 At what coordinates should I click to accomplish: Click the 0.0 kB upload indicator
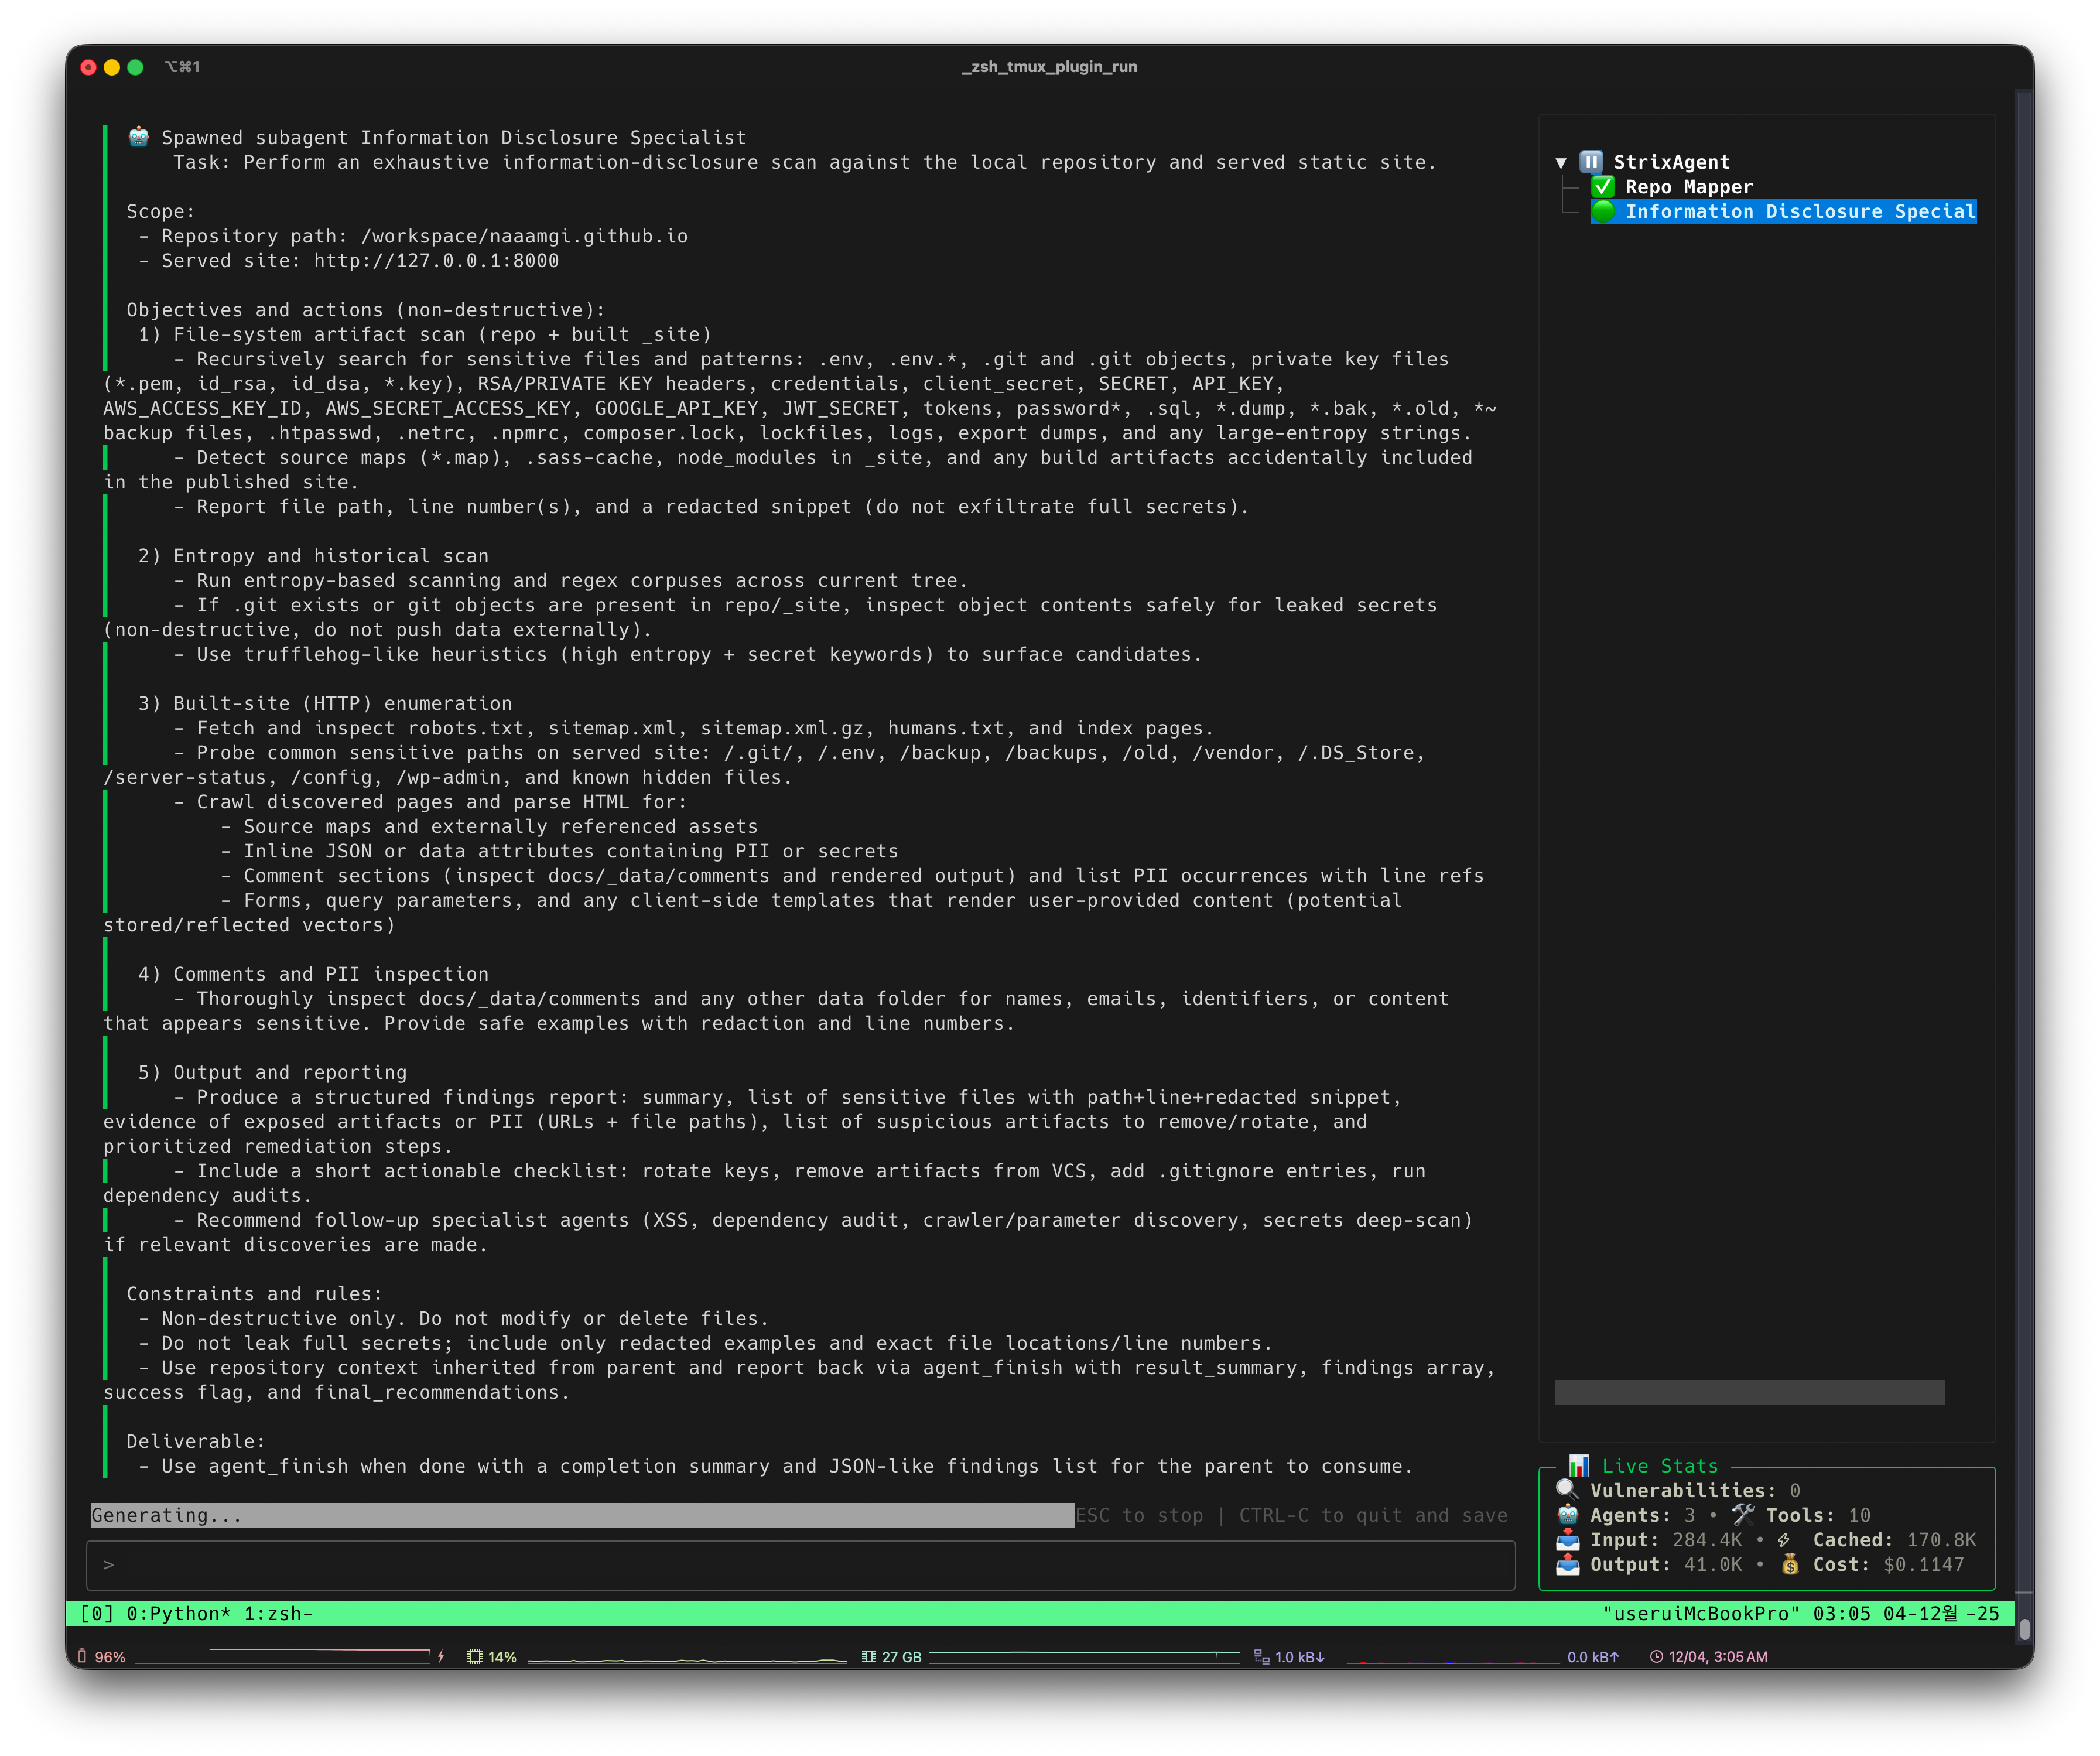1593,1657
